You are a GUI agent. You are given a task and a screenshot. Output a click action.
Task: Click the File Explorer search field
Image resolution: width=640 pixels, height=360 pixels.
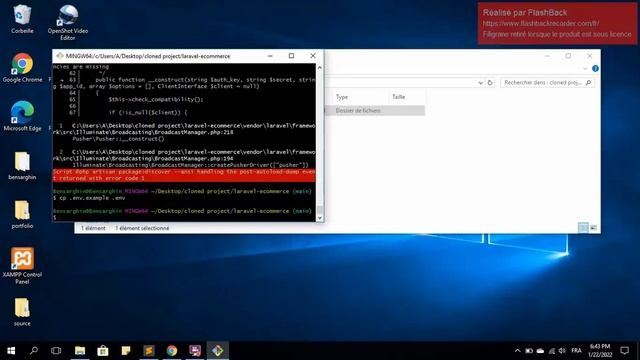coord(547,82)
